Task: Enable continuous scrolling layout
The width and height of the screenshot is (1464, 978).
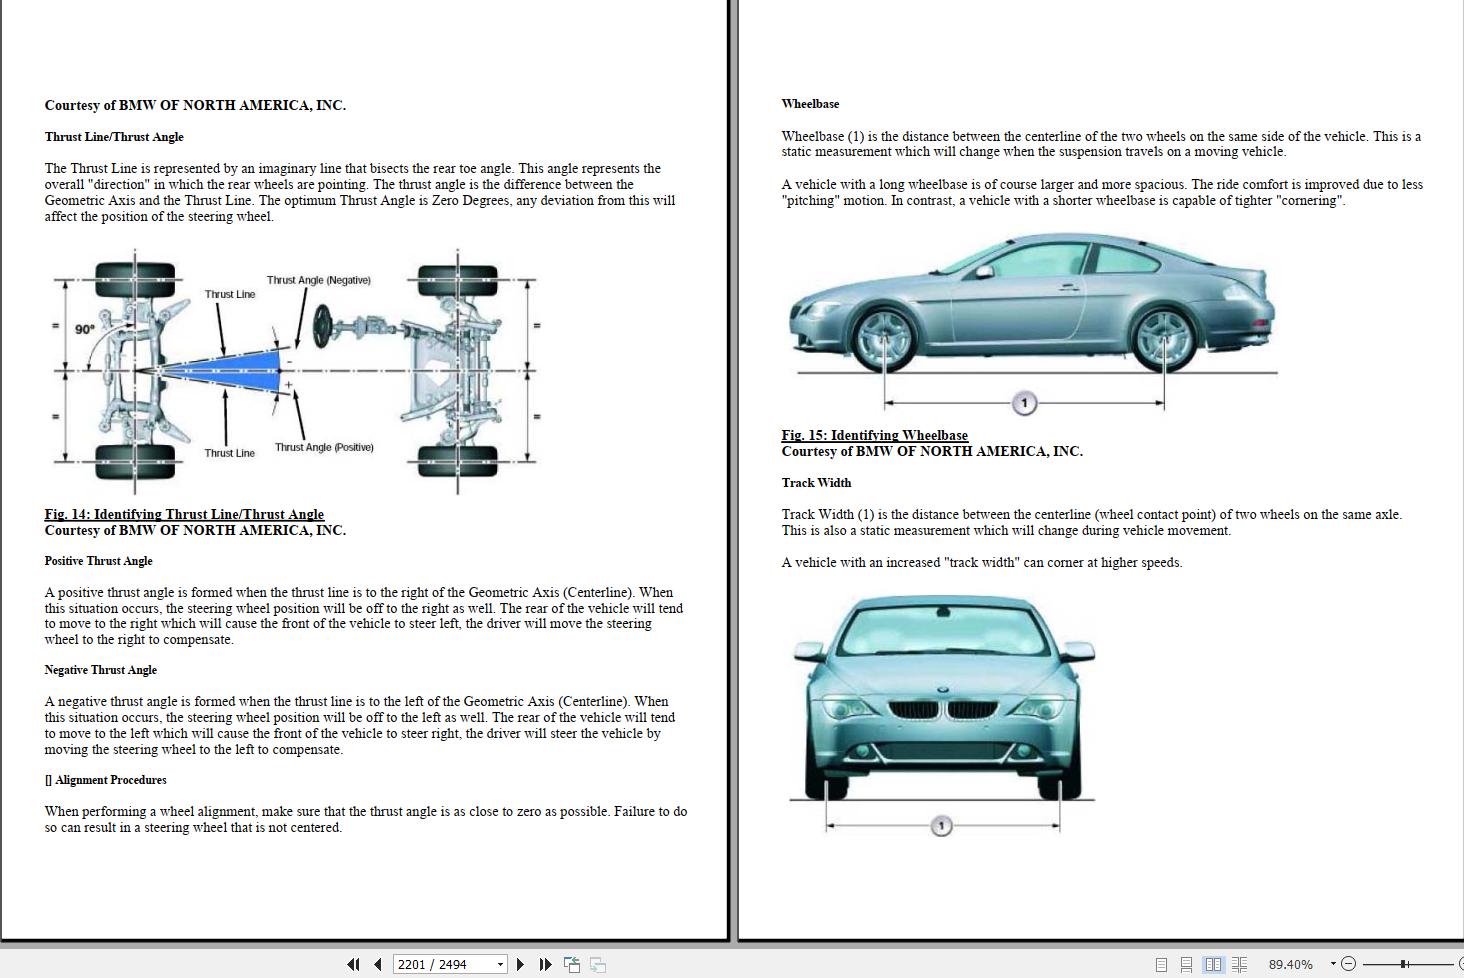Action: click(x=1187, y=963)
